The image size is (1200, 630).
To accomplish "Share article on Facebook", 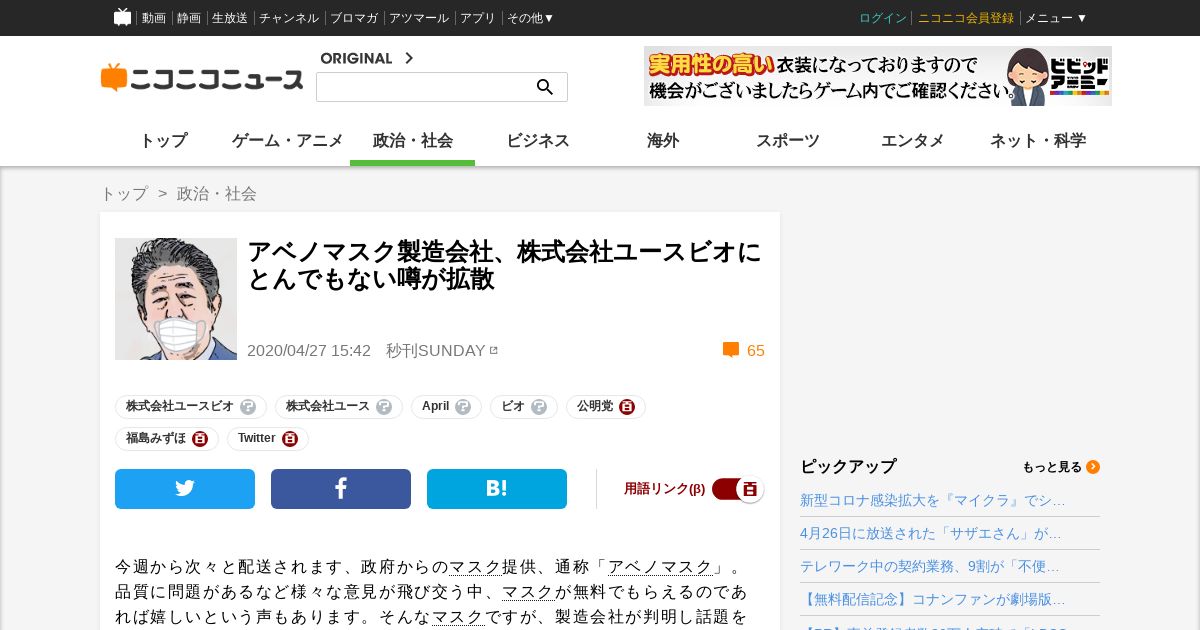I will tap(341, 489).
